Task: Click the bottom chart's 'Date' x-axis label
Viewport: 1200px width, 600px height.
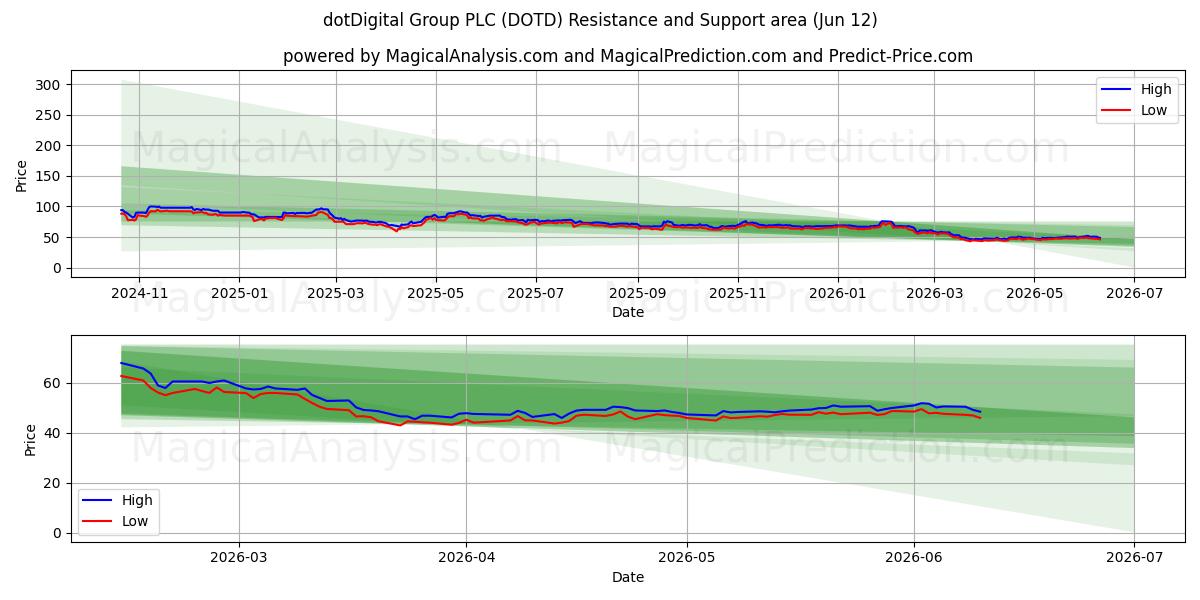Action: (x=628, y=577)
